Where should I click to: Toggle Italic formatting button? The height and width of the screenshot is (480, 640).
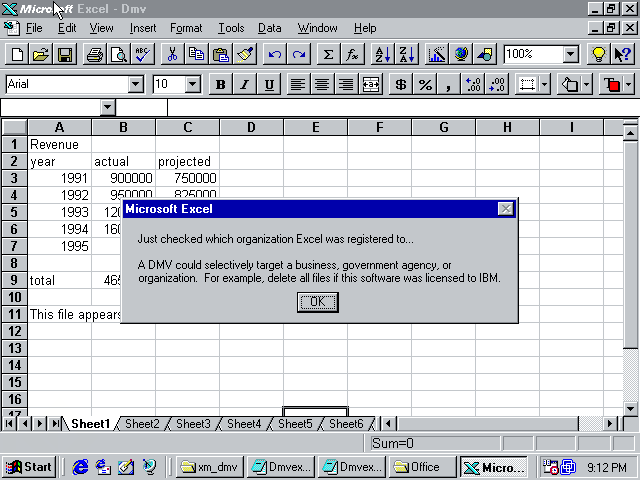click(x=245, y=84)
